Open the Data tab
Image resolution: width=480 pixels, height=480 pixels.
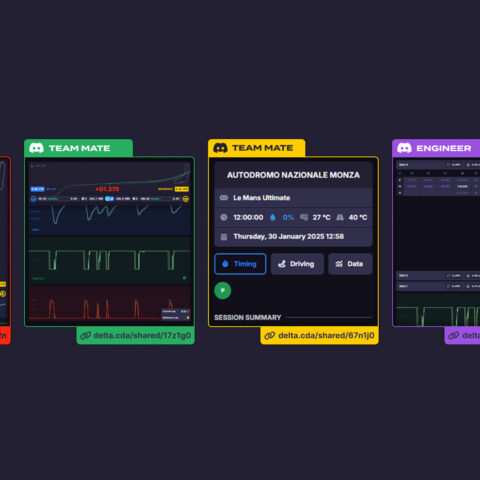pos(350,264)
